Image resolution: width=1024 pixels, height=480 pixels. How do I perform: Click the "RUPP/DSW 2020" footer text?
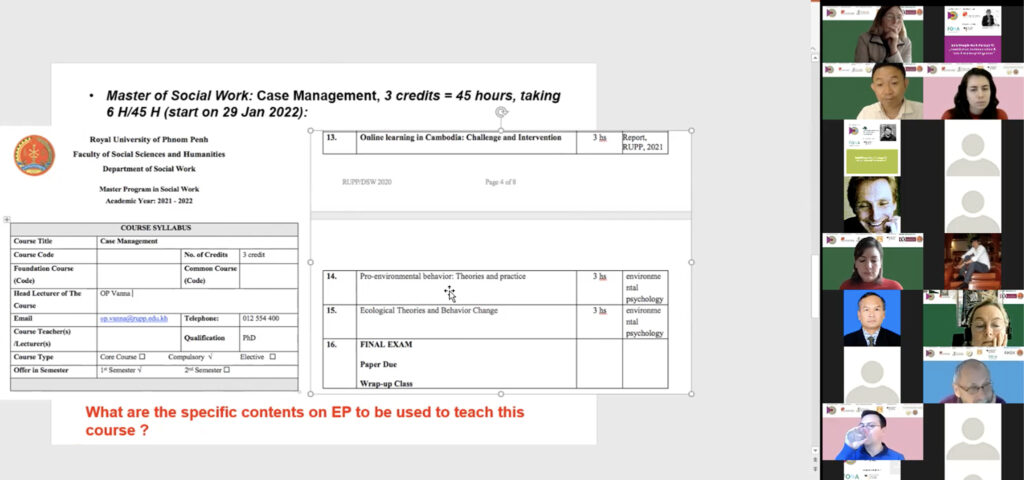pos(366,182)
